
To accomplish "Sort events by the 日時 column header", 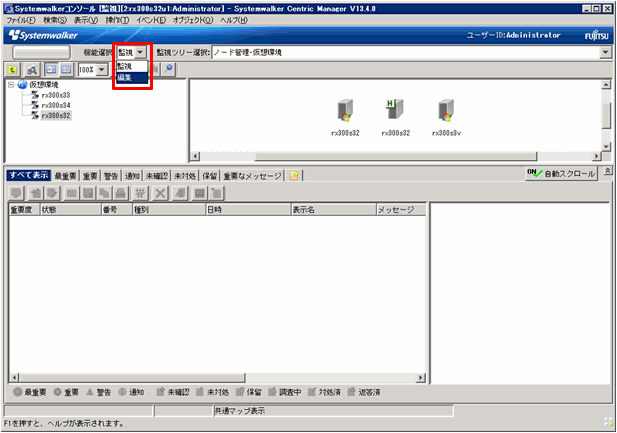I will pos(248,210).
